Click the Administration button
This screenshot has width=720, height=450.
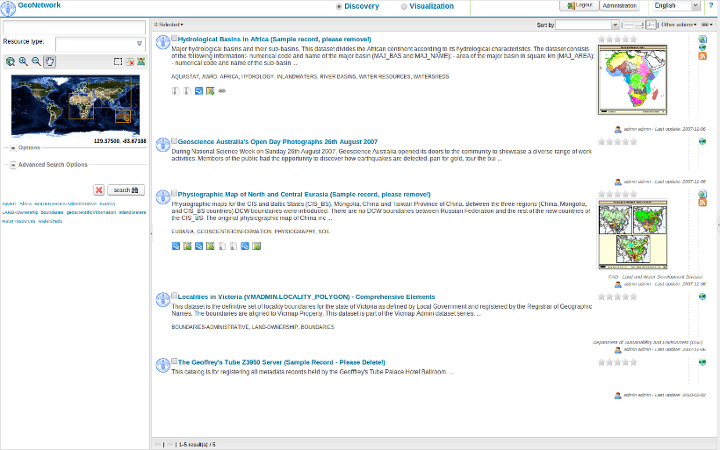(x=619, y=6)
